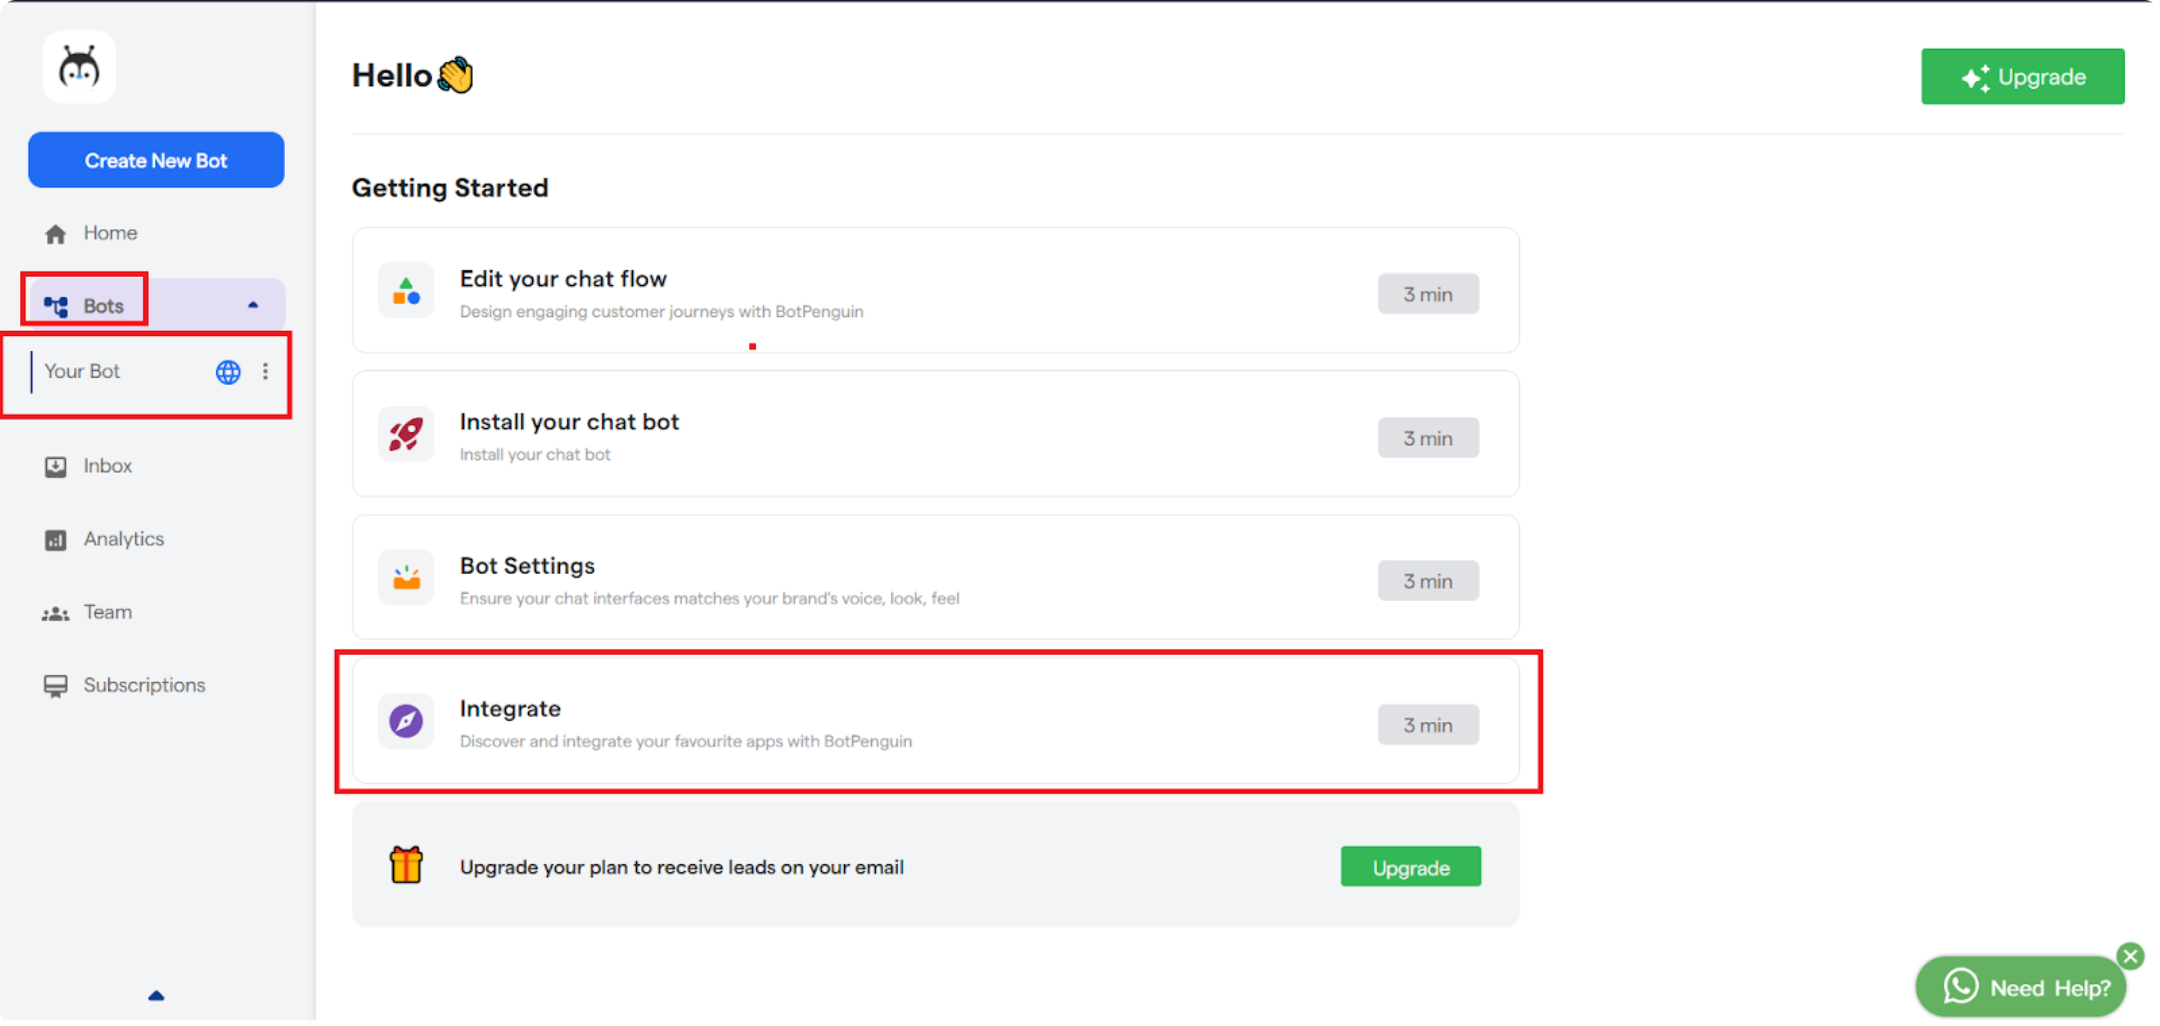Collapse the sidebar using the bottom arrow

click(156, 995)
